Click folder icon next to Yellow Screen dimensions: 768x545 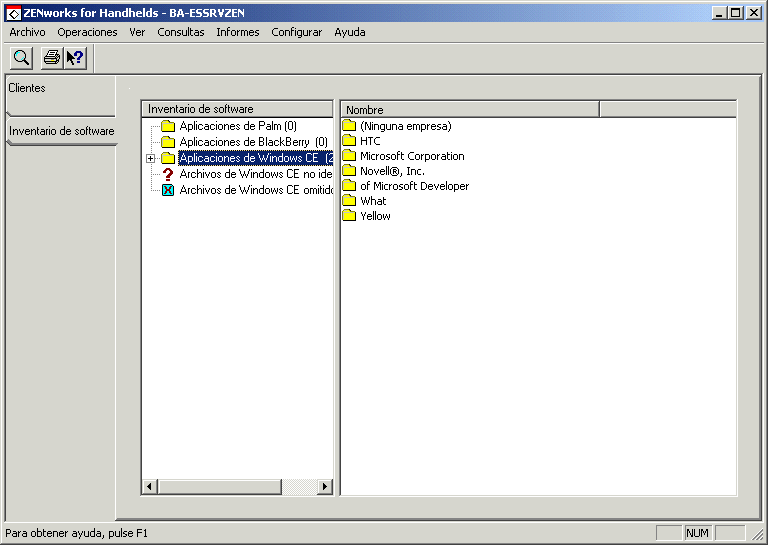(x=349, y=215)
